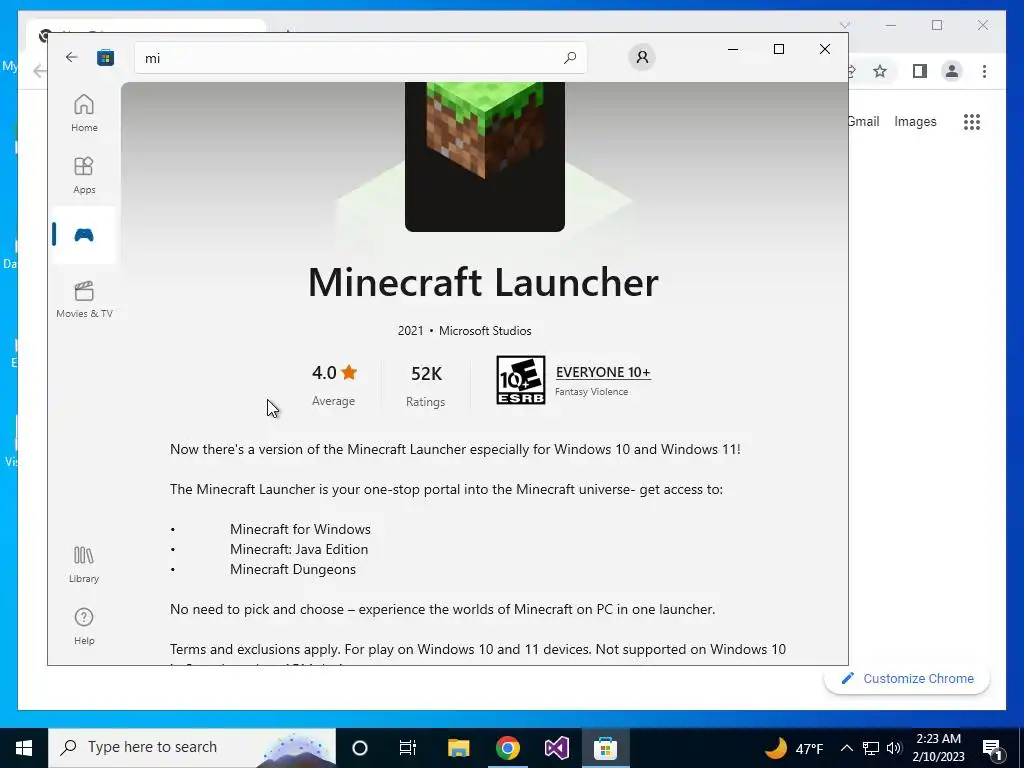Open the Store user account icon
Screen dimensions: 1024x768
[x=642, y=57]
